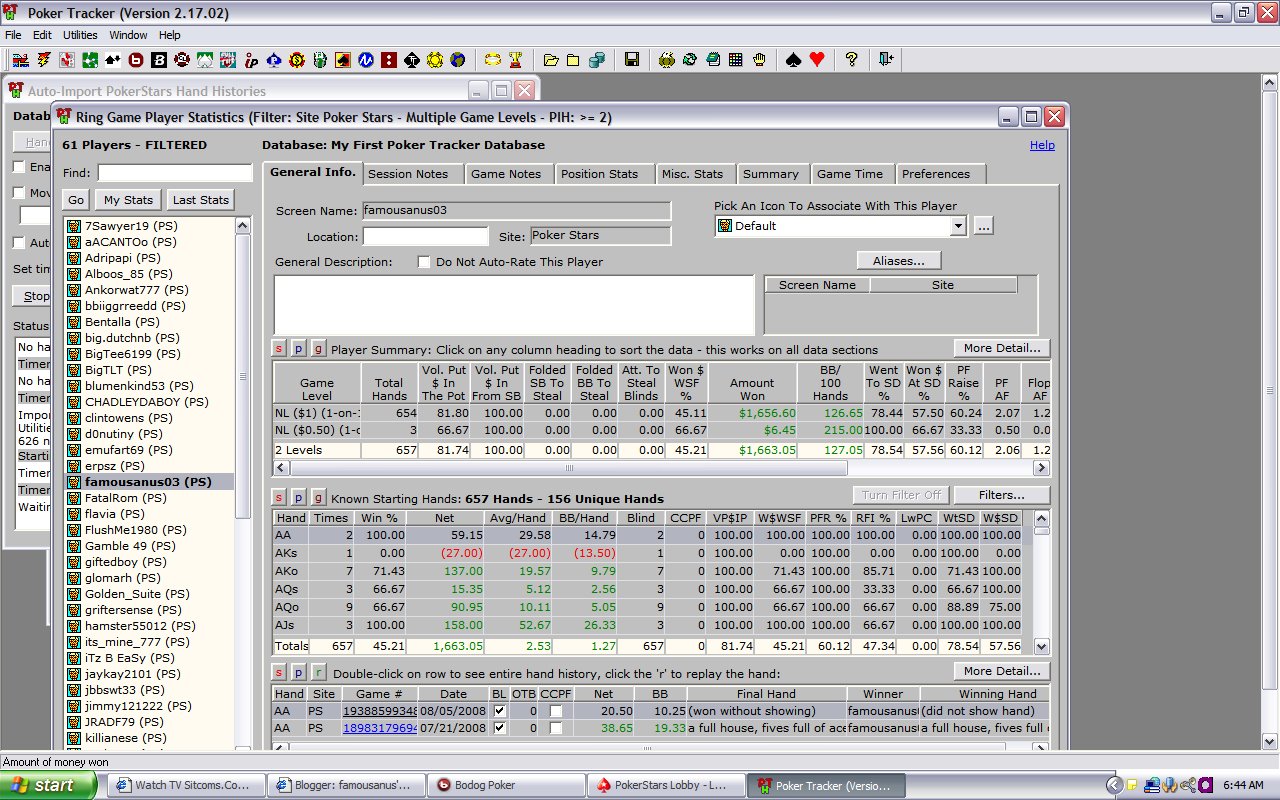Toggle the 's' button beside Player Summary
This screenshot has width=1280, height=800.
click(x=279, y=349)
